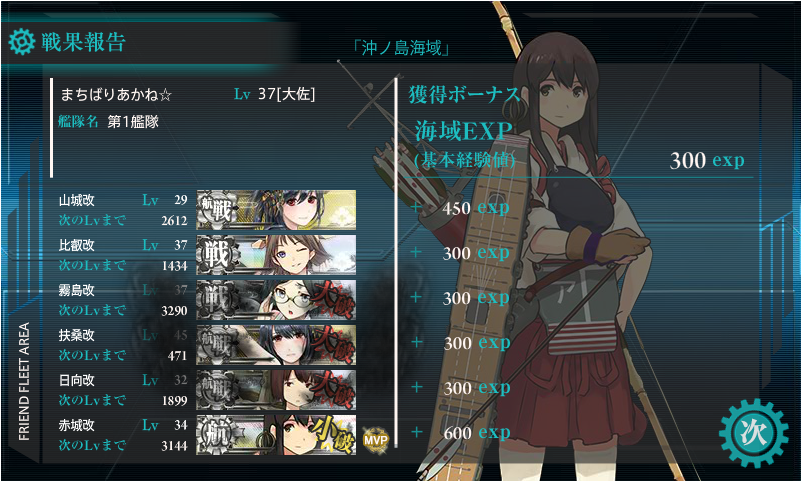Screen dimensions: 804x482
Task: Click the MVP gold medal badge
Action: tap(376, 439)
